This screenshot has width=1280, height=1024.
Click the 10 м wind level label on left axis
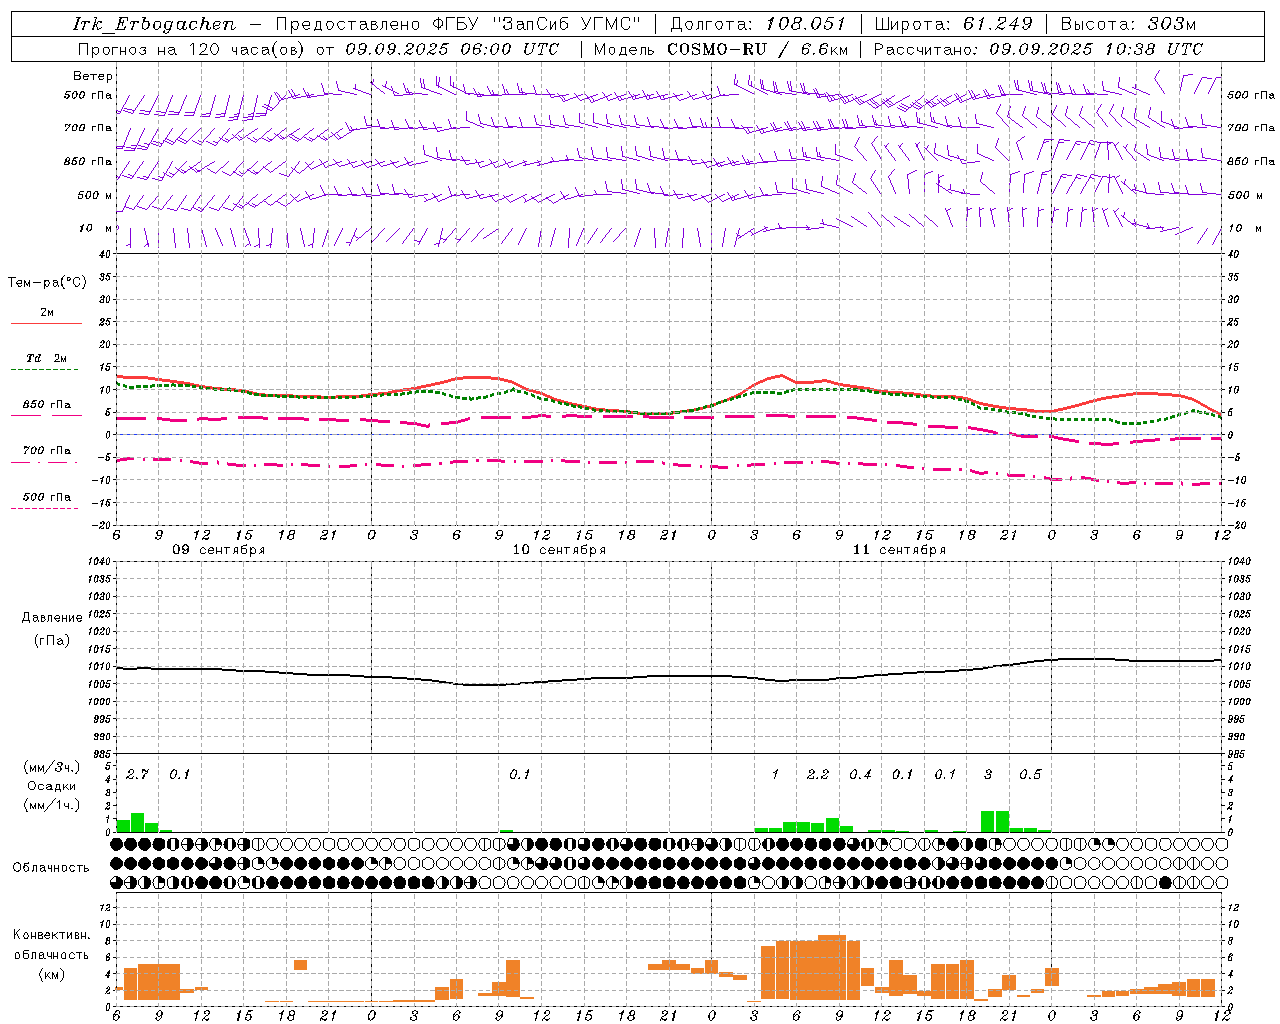pyautogui.click(x=96, y=228)
